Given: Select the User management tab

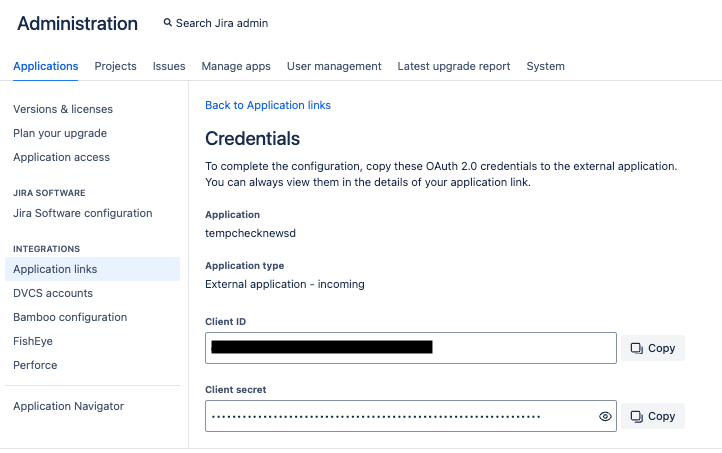Looking at the screenshot, I should (x=334, y=66).
